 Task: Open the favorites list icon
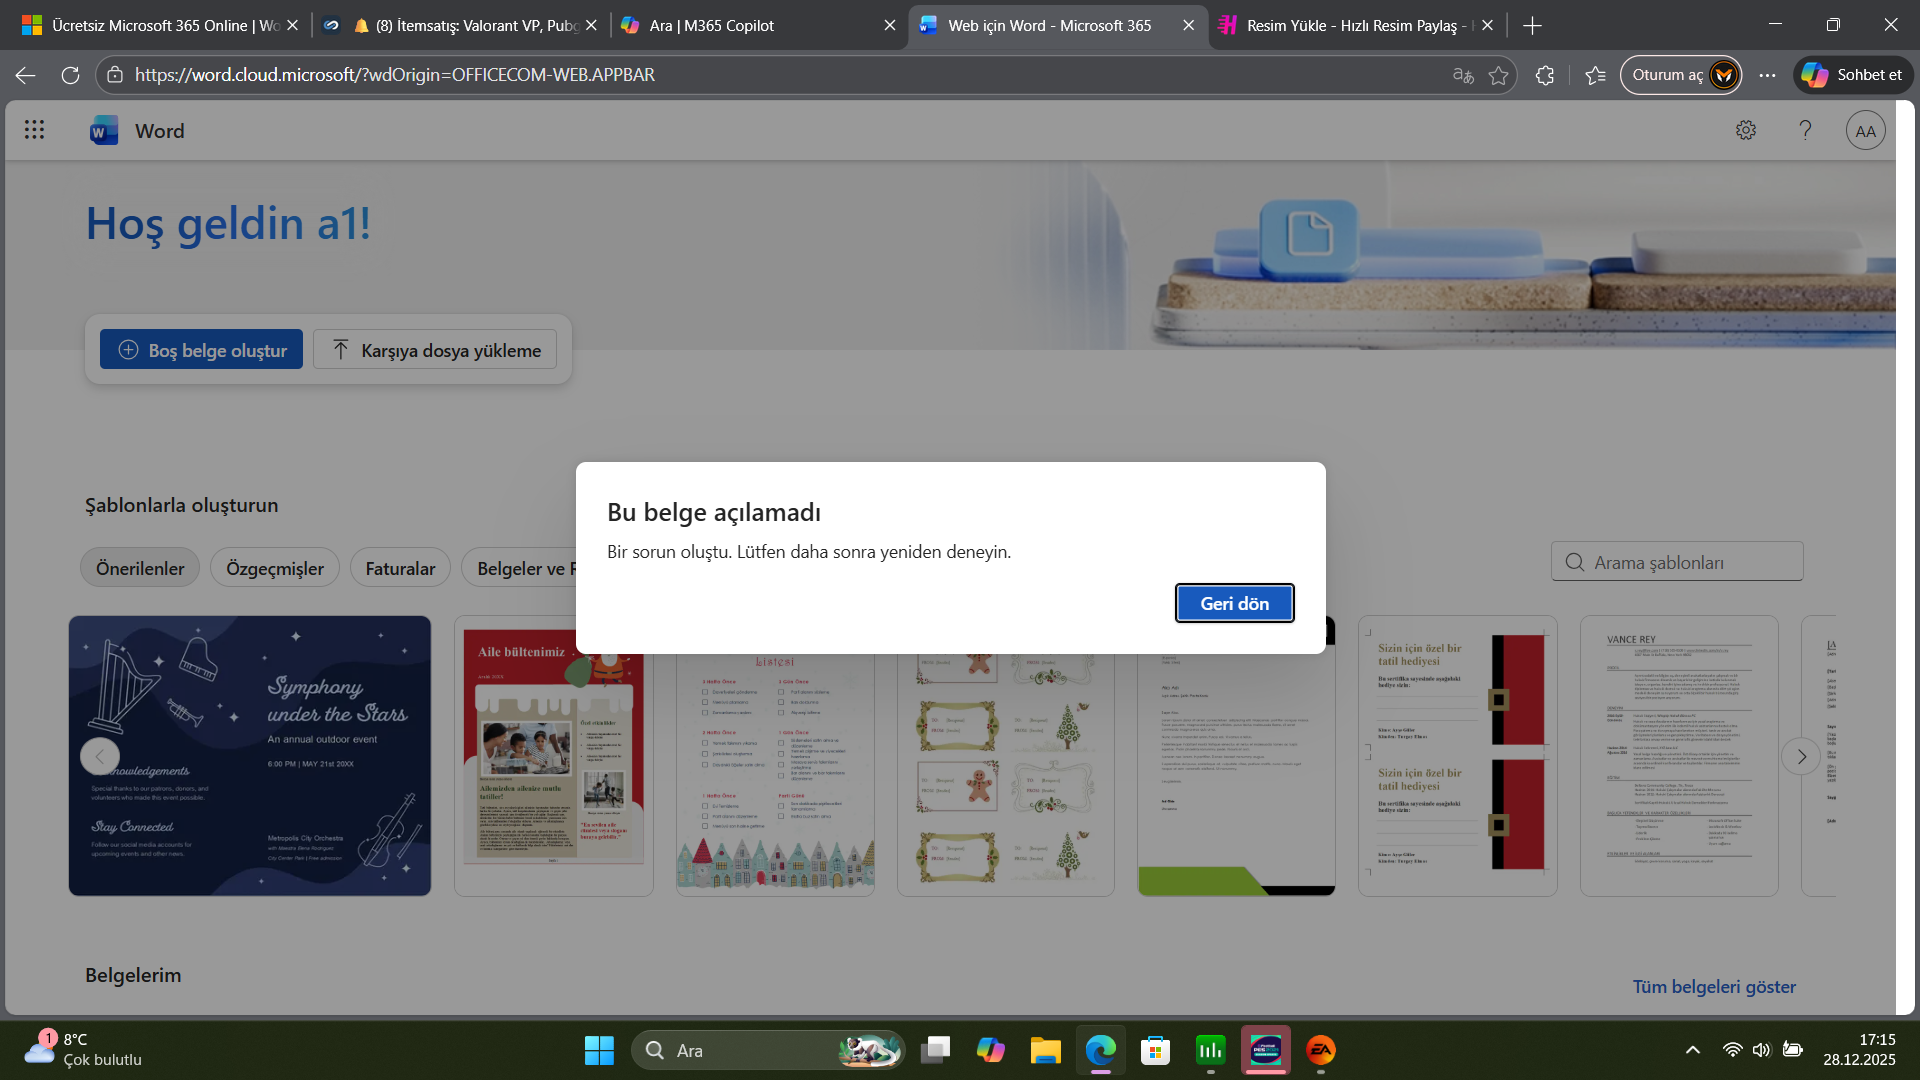click(x=1596, y=75)
